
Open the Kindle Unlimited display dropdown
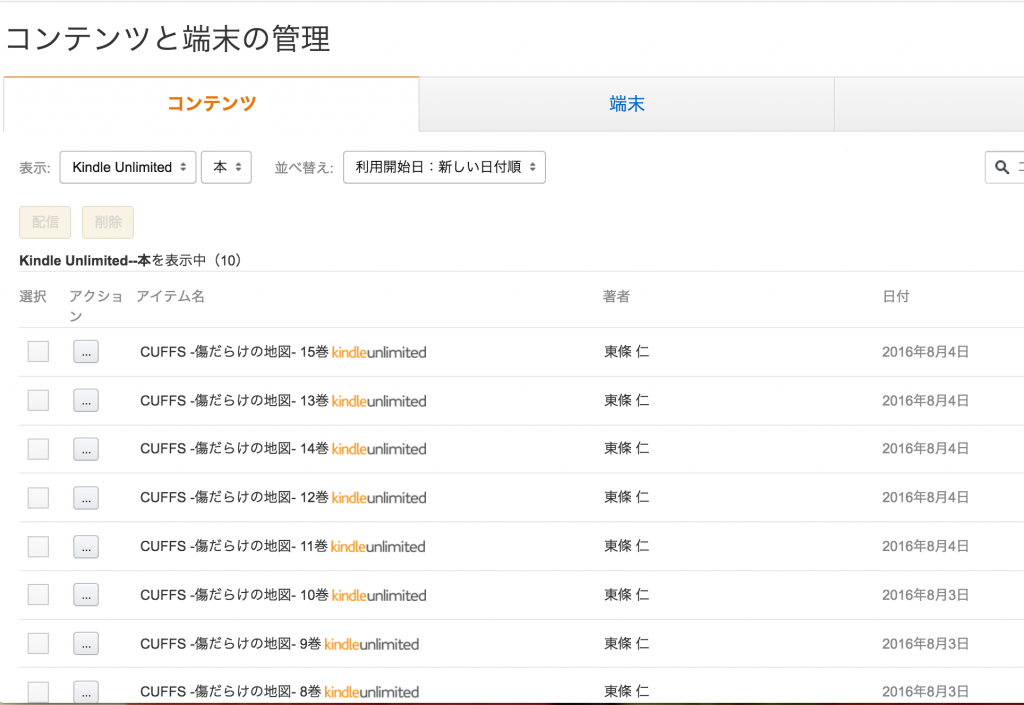coord(128,167)
